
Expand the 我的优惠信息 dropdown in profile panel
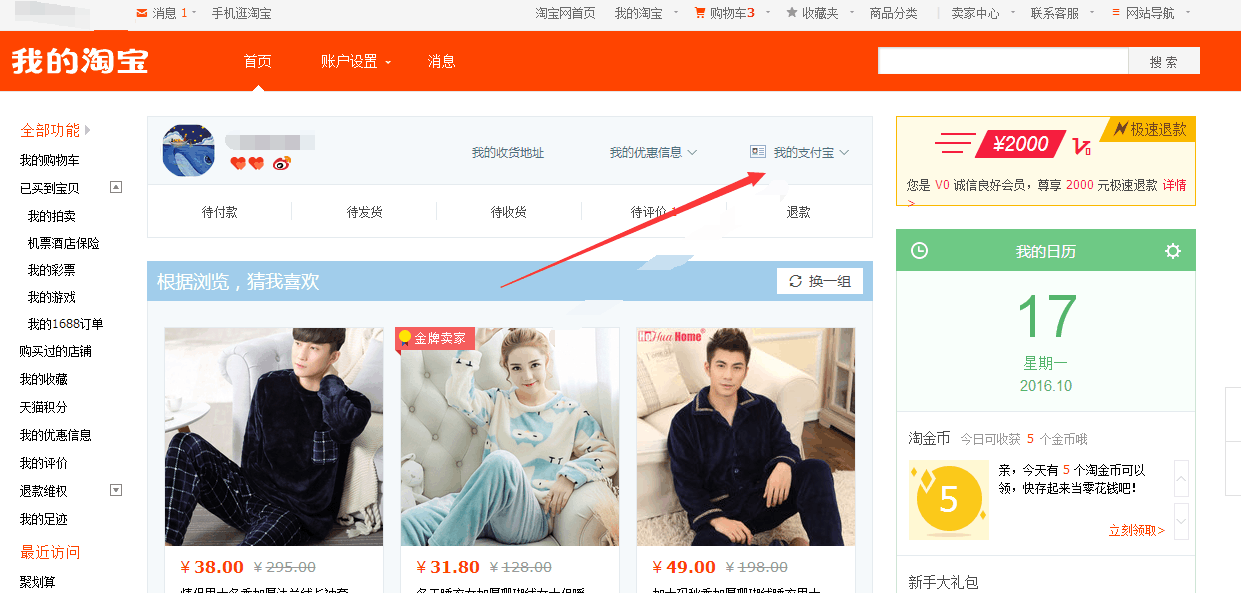click(x=692, y=153)
